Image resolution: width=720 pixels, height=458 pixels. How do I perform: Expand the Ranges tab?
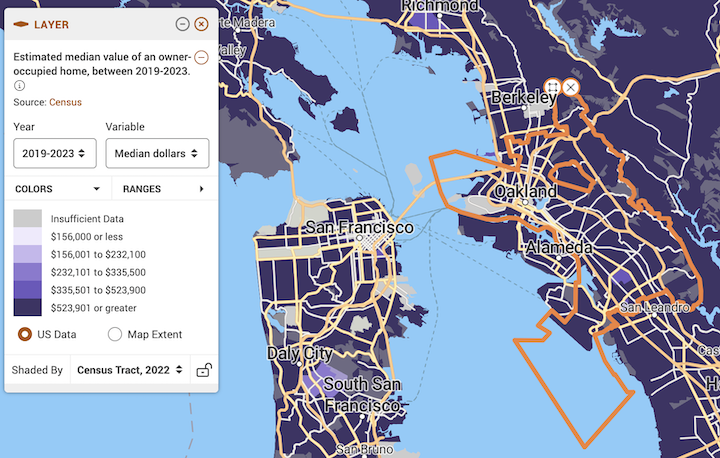click(163, 188)
